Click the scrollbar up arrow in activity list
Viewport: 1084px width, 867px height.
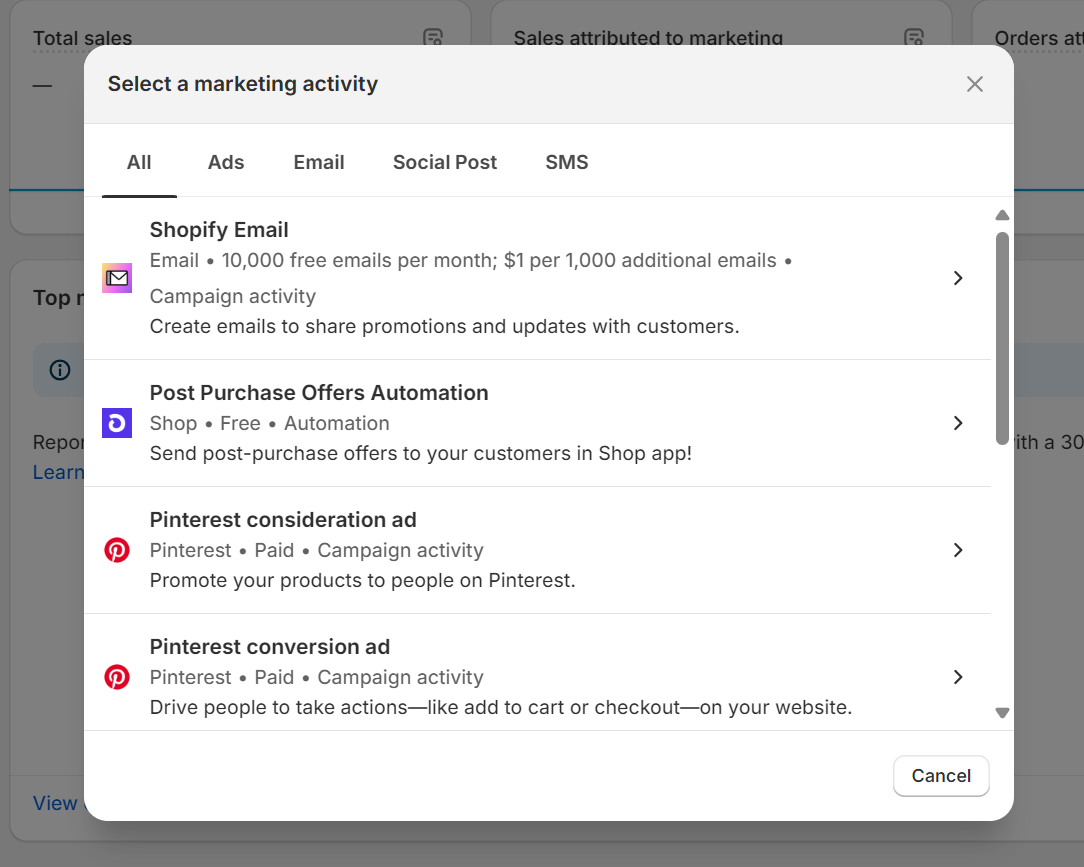(1002, 215)
